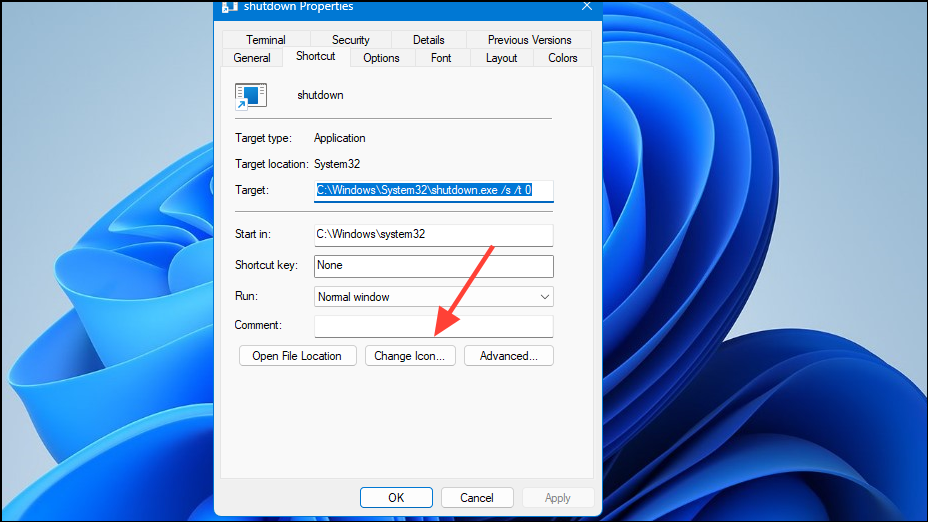Click the Target location value System32
This screenshot has width=928, height=522.
coord(337,164)
